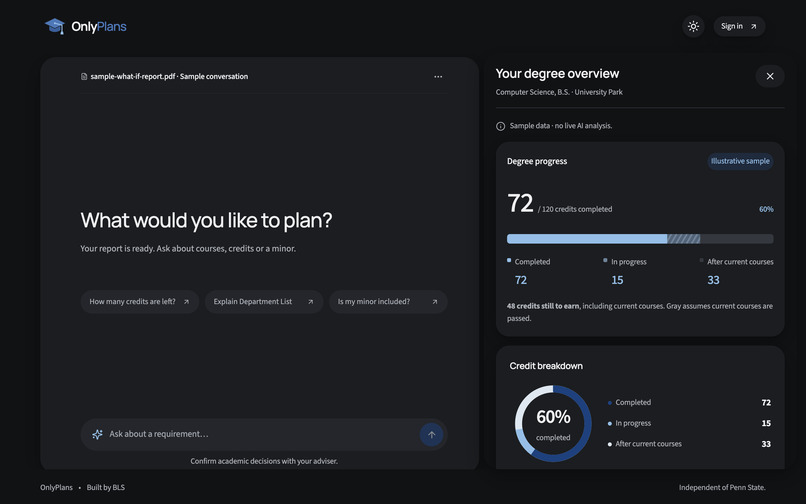Click the OnlyPlans wordmark text
The image size is (806, 504).
pos(99,26)
